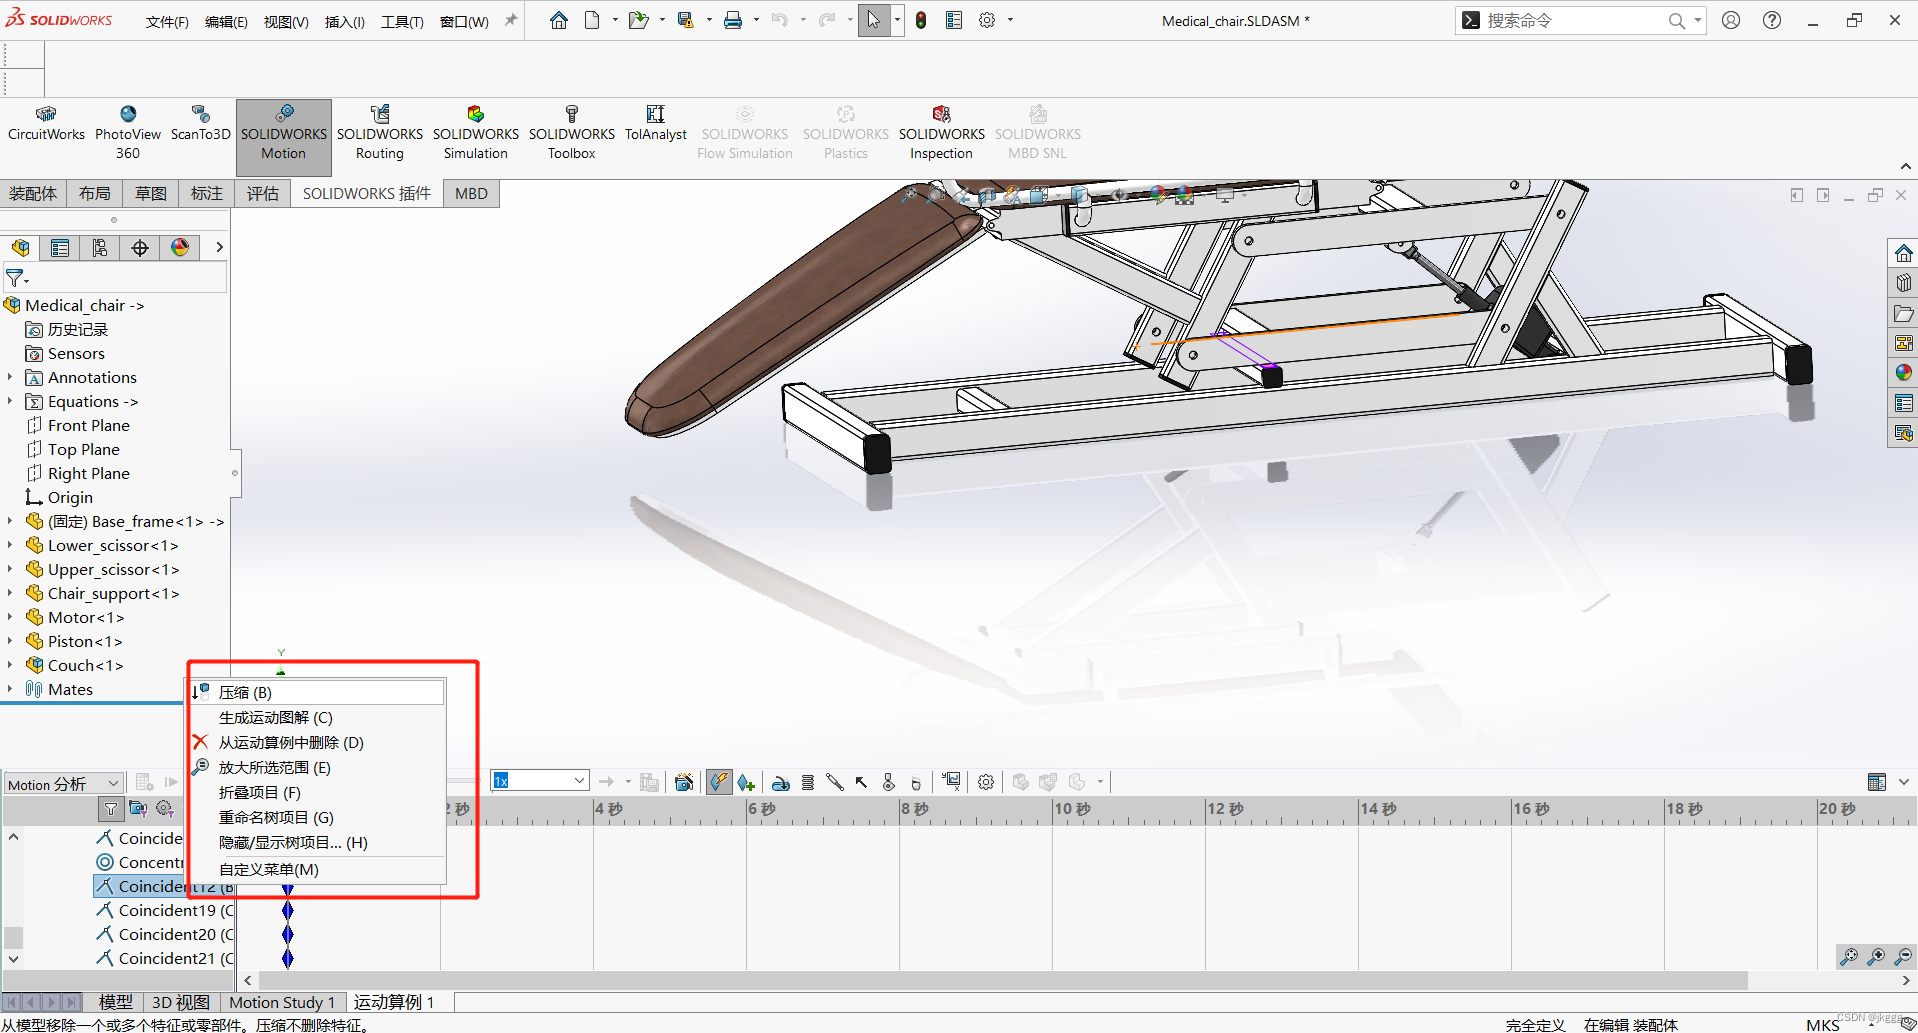This screenshot has height=1033, width=1918.
Task: Toggle the ScanTo3D add-in
Action: point(200,124)
